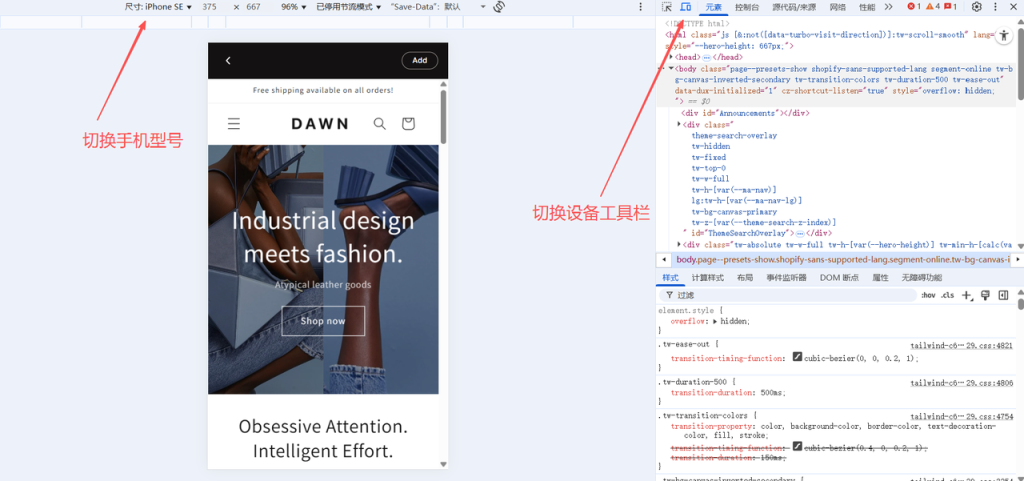Click the back arrow in the black preview bar
The image size is (1024, 481).
pyautogui.click(x=228, y=61)
